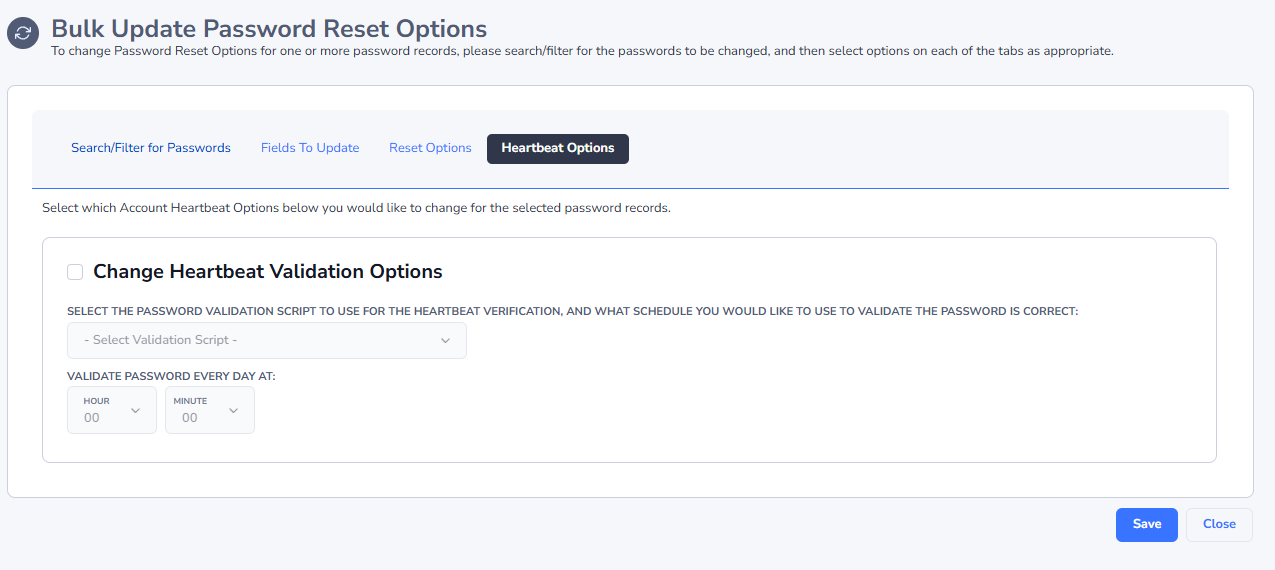Switch to the Fields To Update tab

[310, 148]
